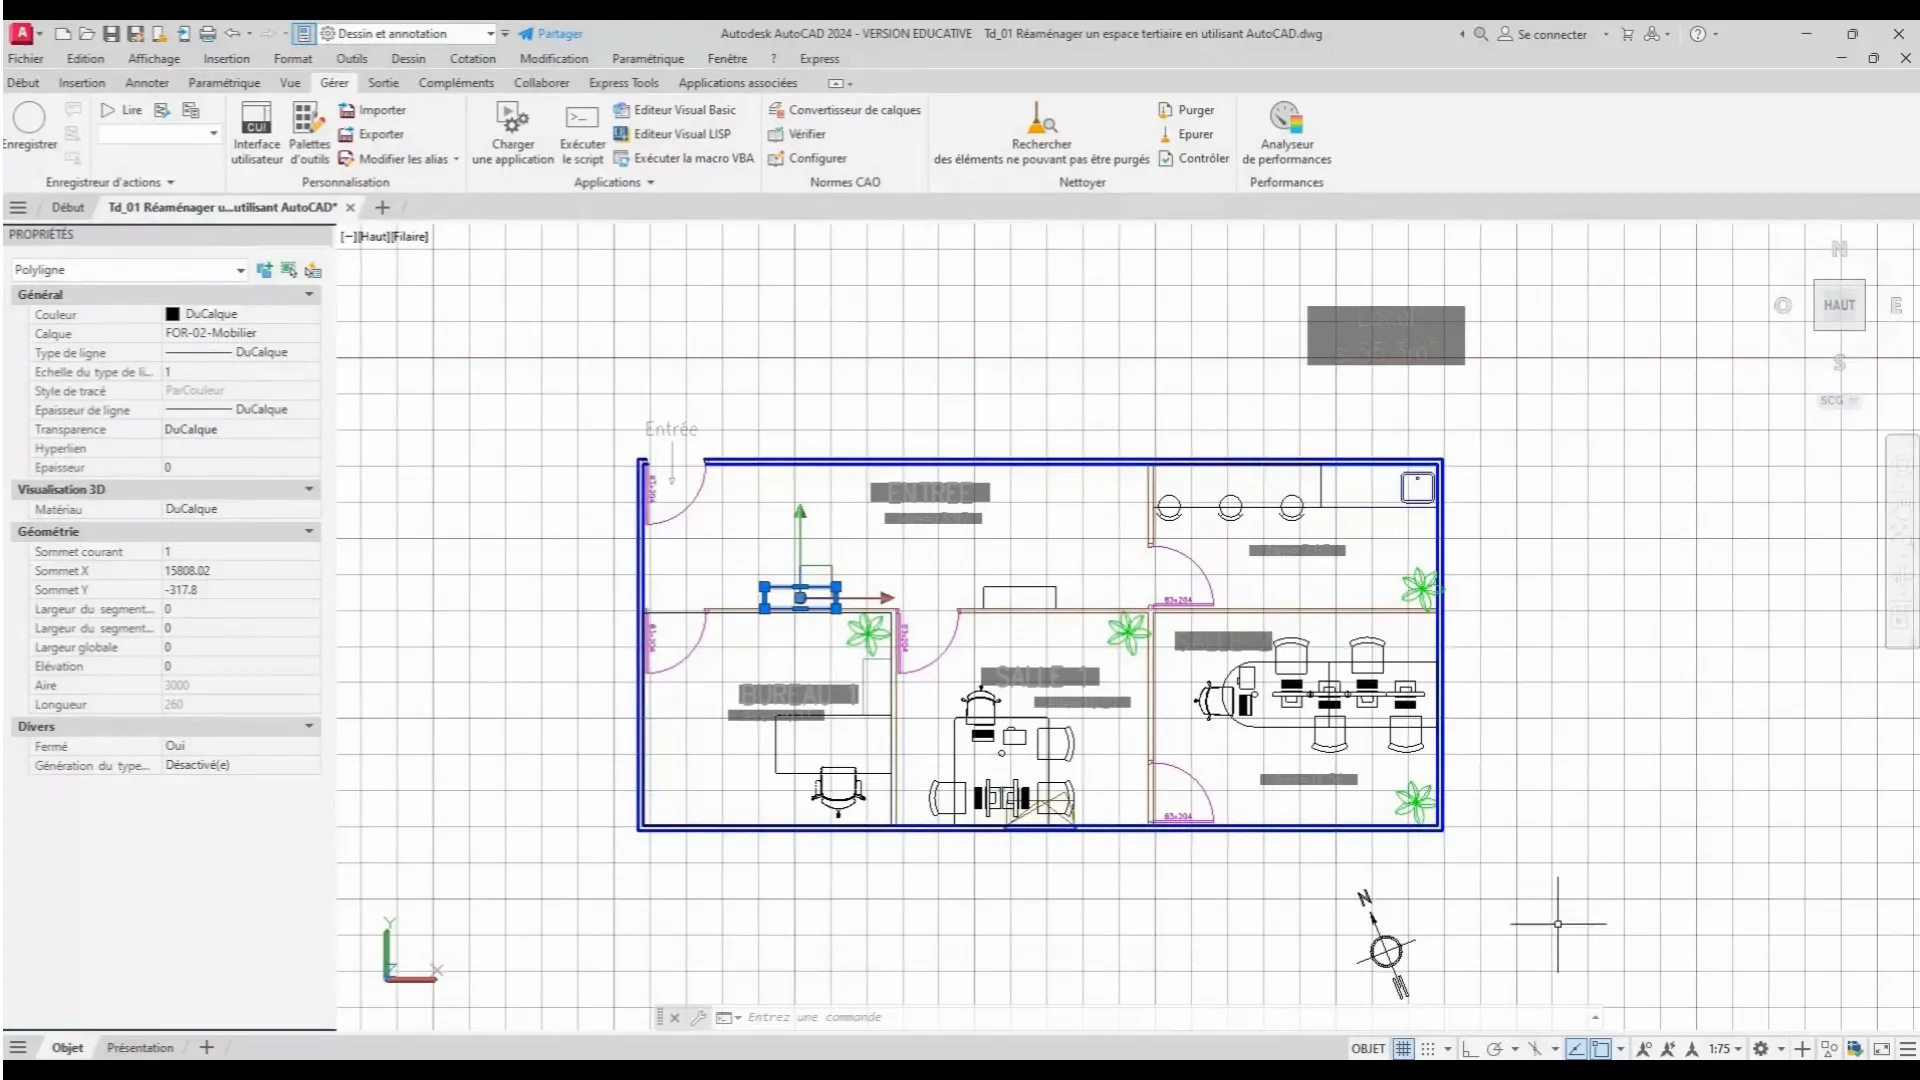Add a new drawing tab with plus
Screen dimensions: 1920x1080
pyautogui.click(x=382, y=207)
